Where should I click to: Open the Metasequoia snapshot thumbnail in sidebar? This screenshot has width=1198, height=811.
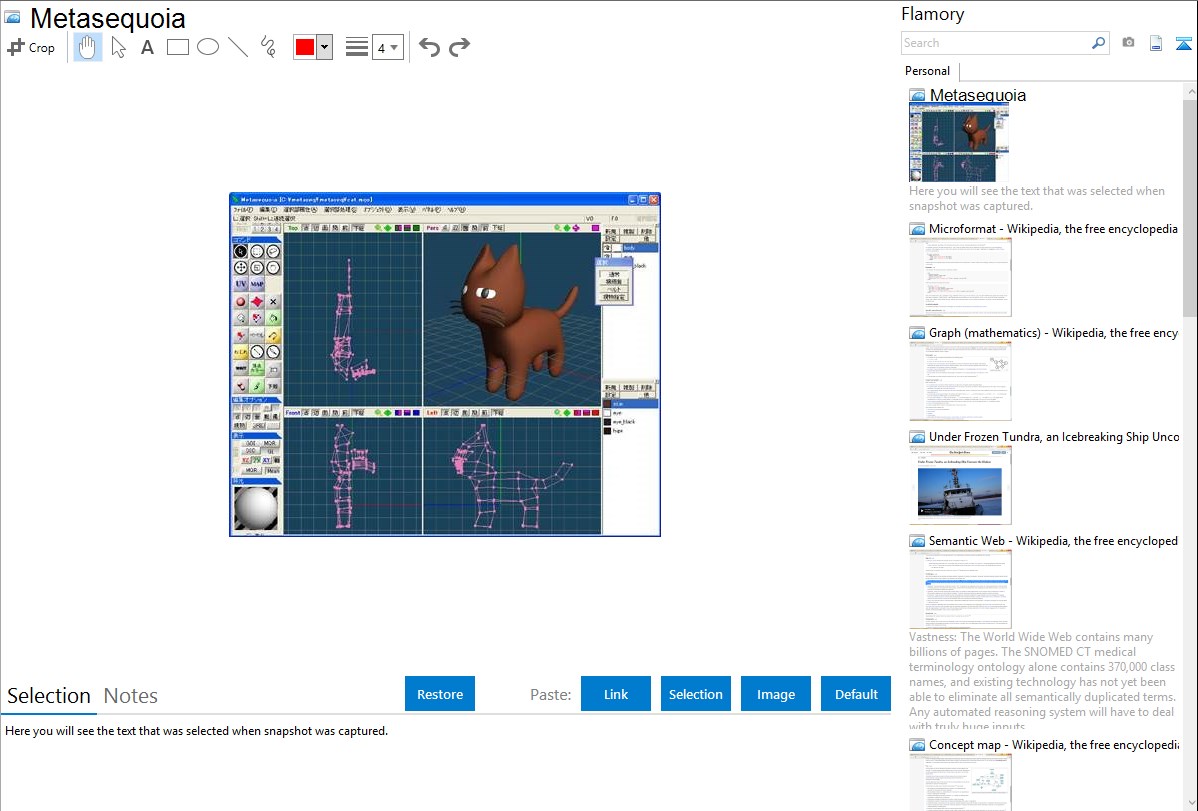[x=959, y=143]
